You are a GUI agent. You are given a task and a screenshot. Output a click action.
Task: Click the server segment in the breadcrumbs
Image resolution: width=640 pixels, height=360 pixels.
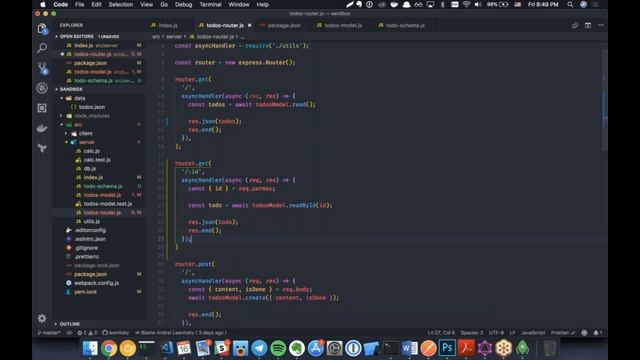point(173,37)
